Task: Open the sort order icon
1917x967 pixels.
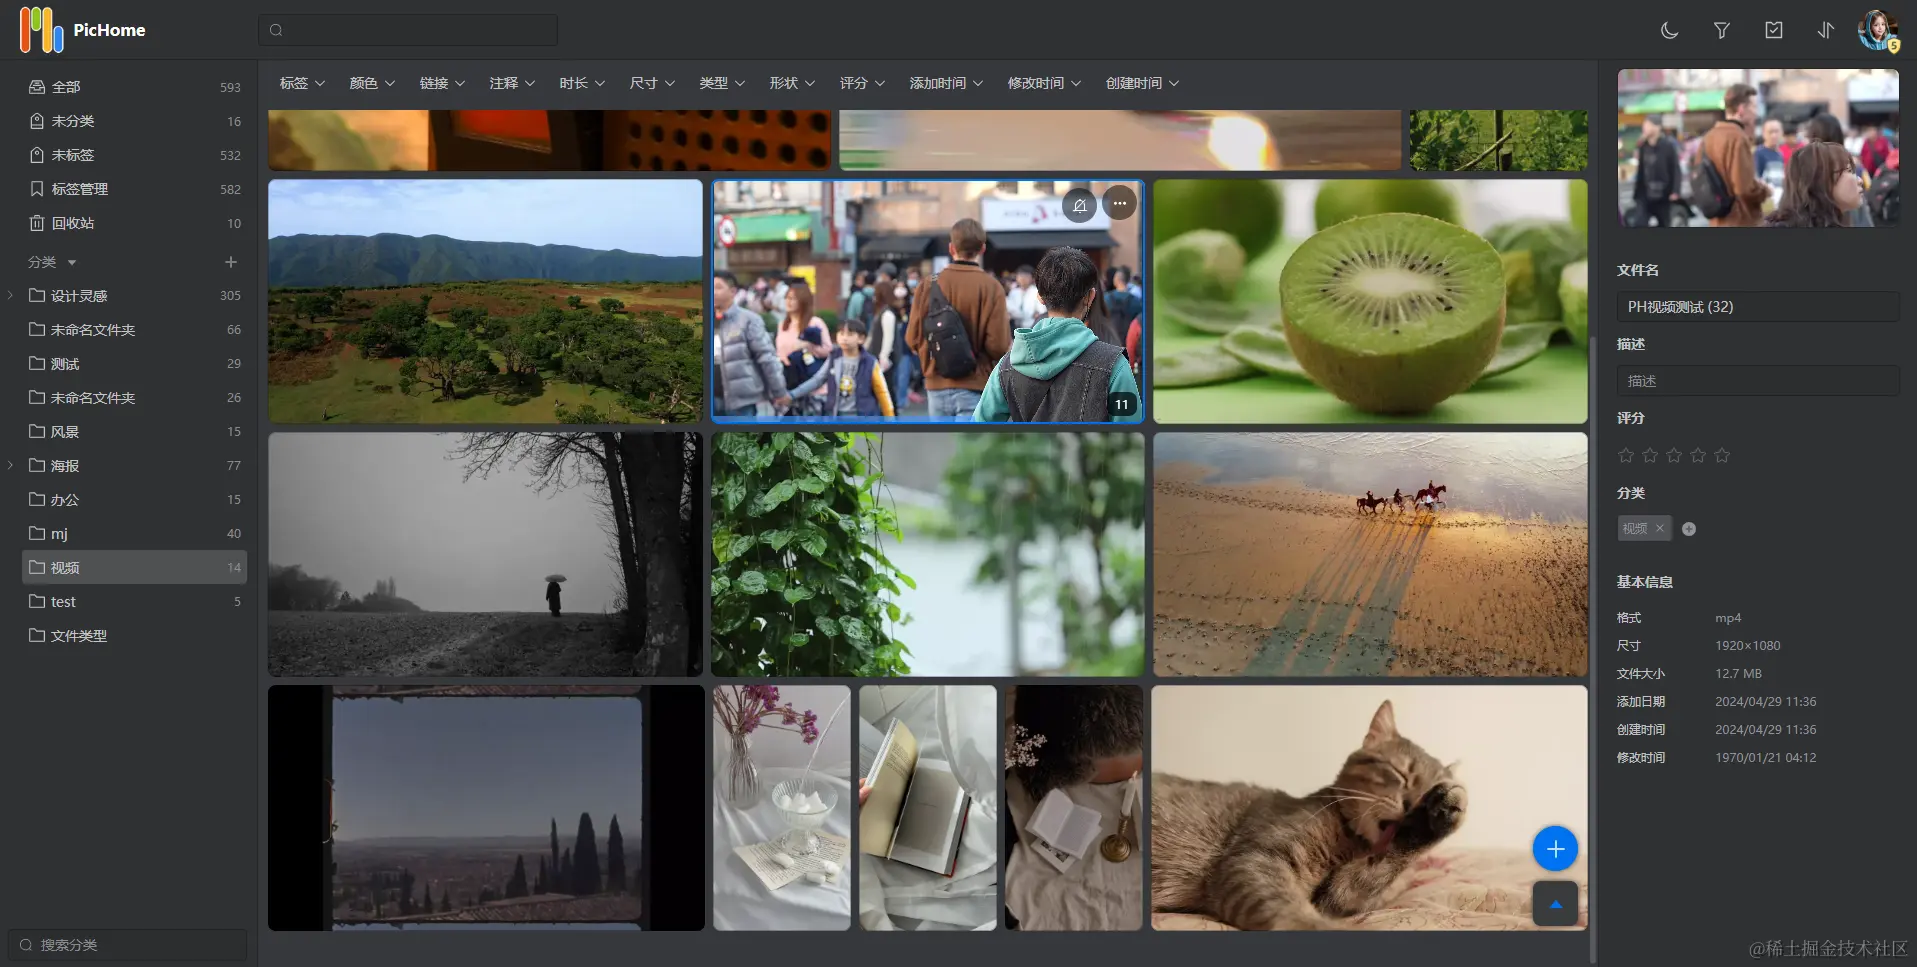Action: click(1825, 30)
